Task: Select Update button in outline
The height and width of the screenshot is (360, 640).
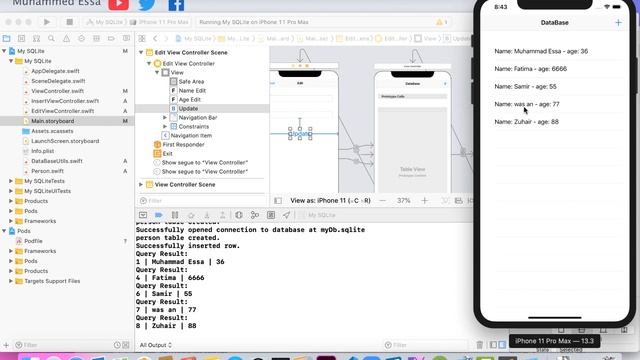Action: tap(188, 109)
